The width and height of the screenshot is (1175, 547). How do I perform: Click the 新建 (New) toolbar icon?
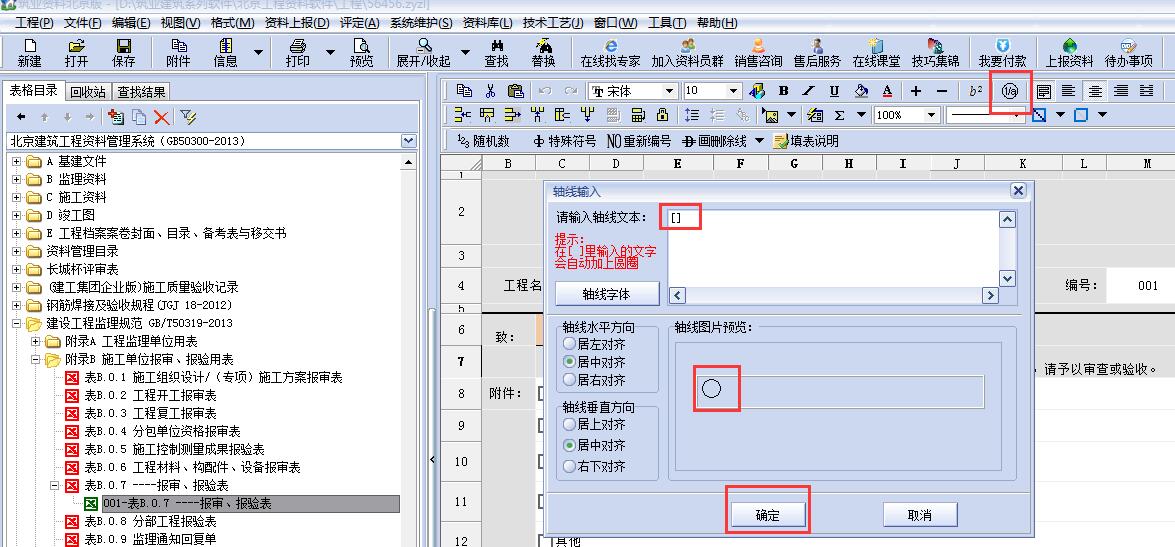click(x=30, y=52)
